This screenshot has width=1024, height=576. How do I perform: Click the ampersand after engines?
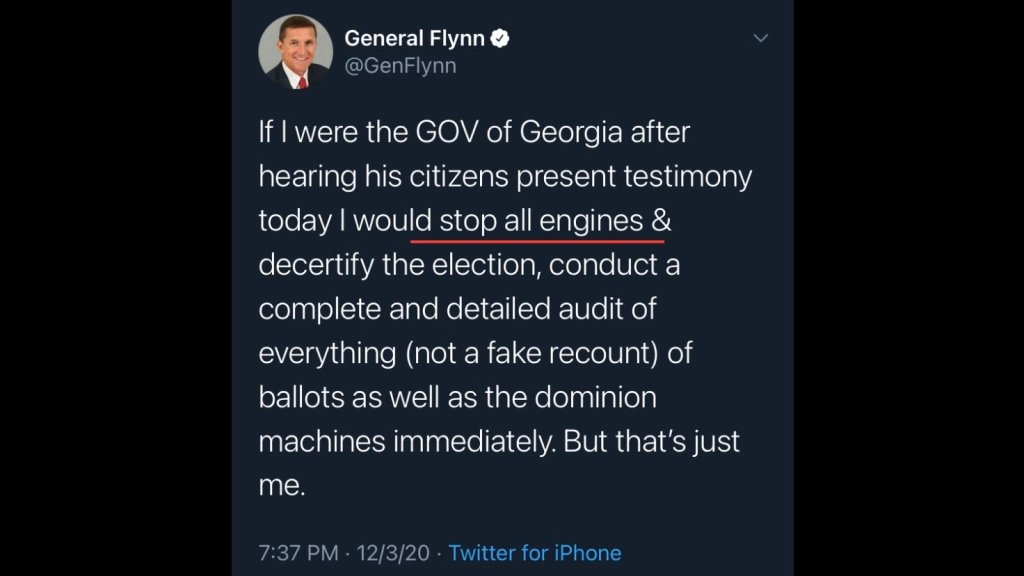point(659,221)
